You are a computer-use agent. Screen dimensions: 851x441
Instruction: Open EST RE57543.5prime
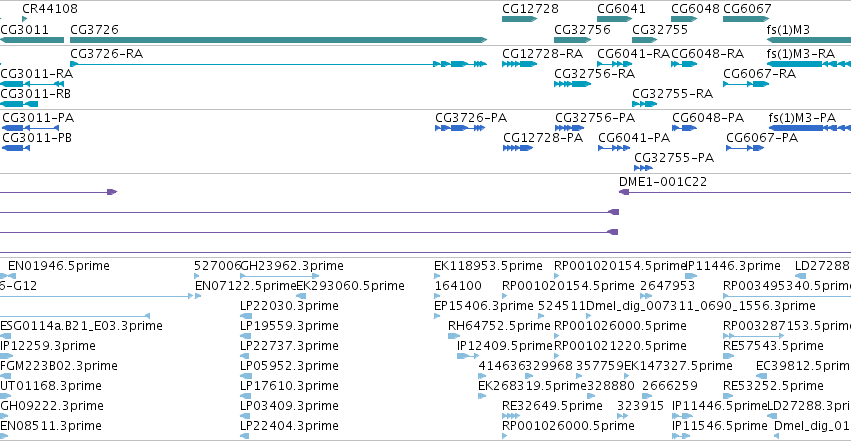[x=773, y=346]
